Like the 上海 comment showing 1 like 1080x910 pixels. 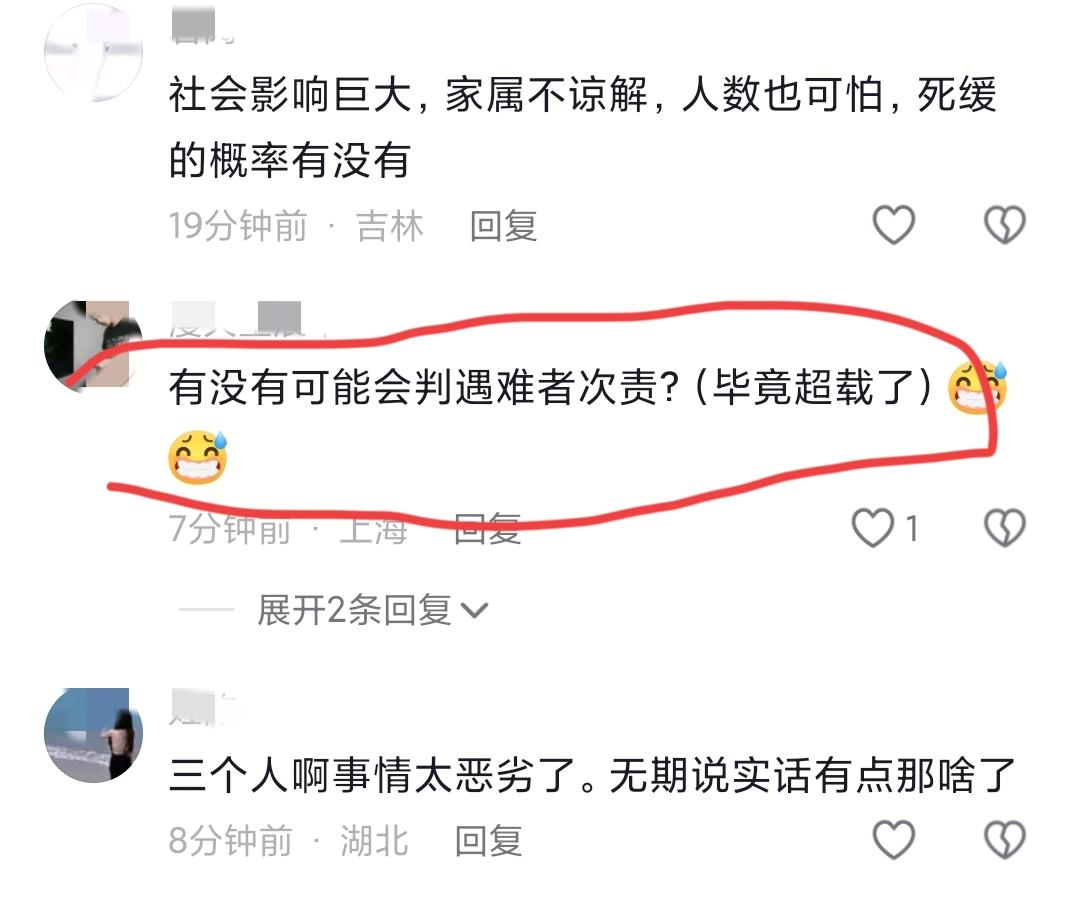(873, 528)
